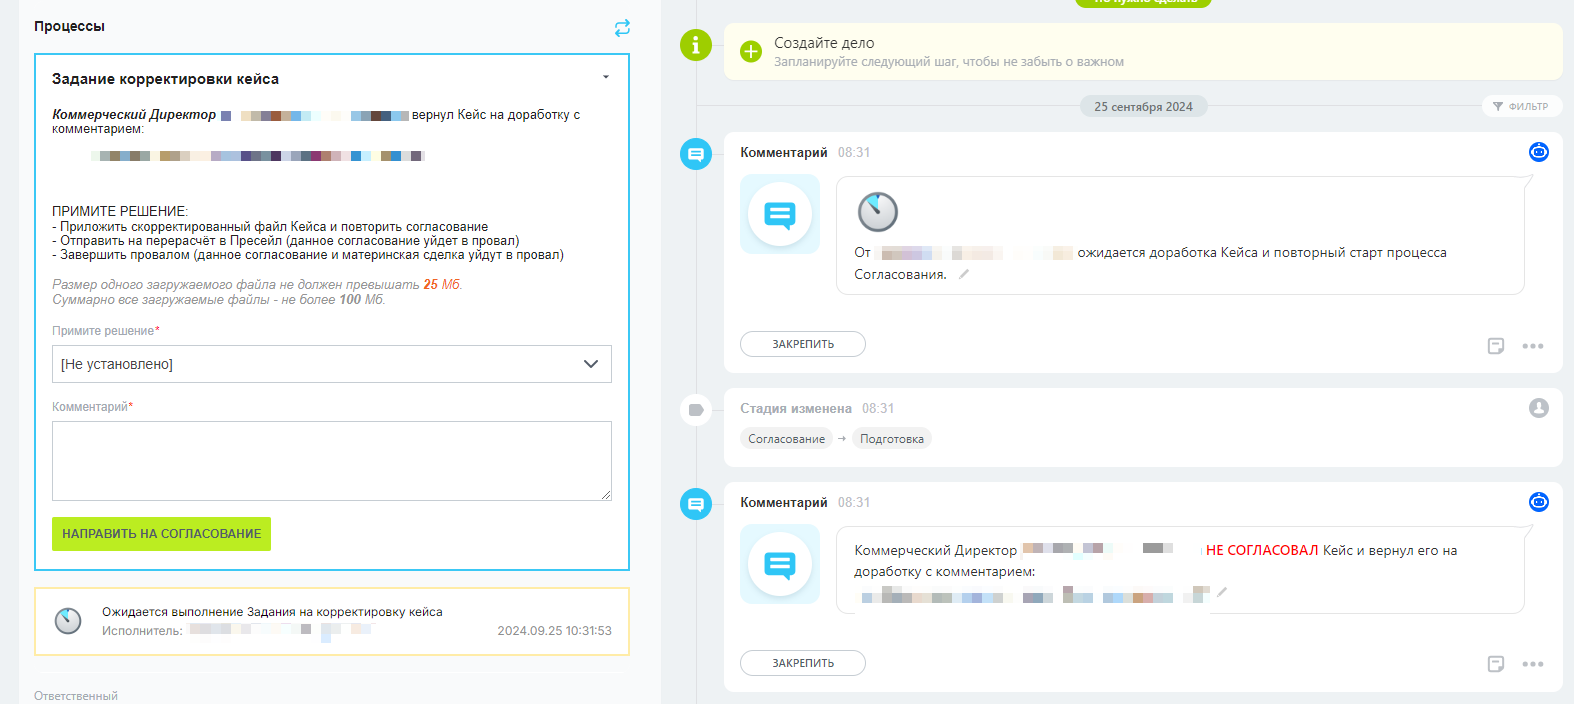
Task: Click first comment's timeline bubble icon
Action: click(x=696, y=154)
